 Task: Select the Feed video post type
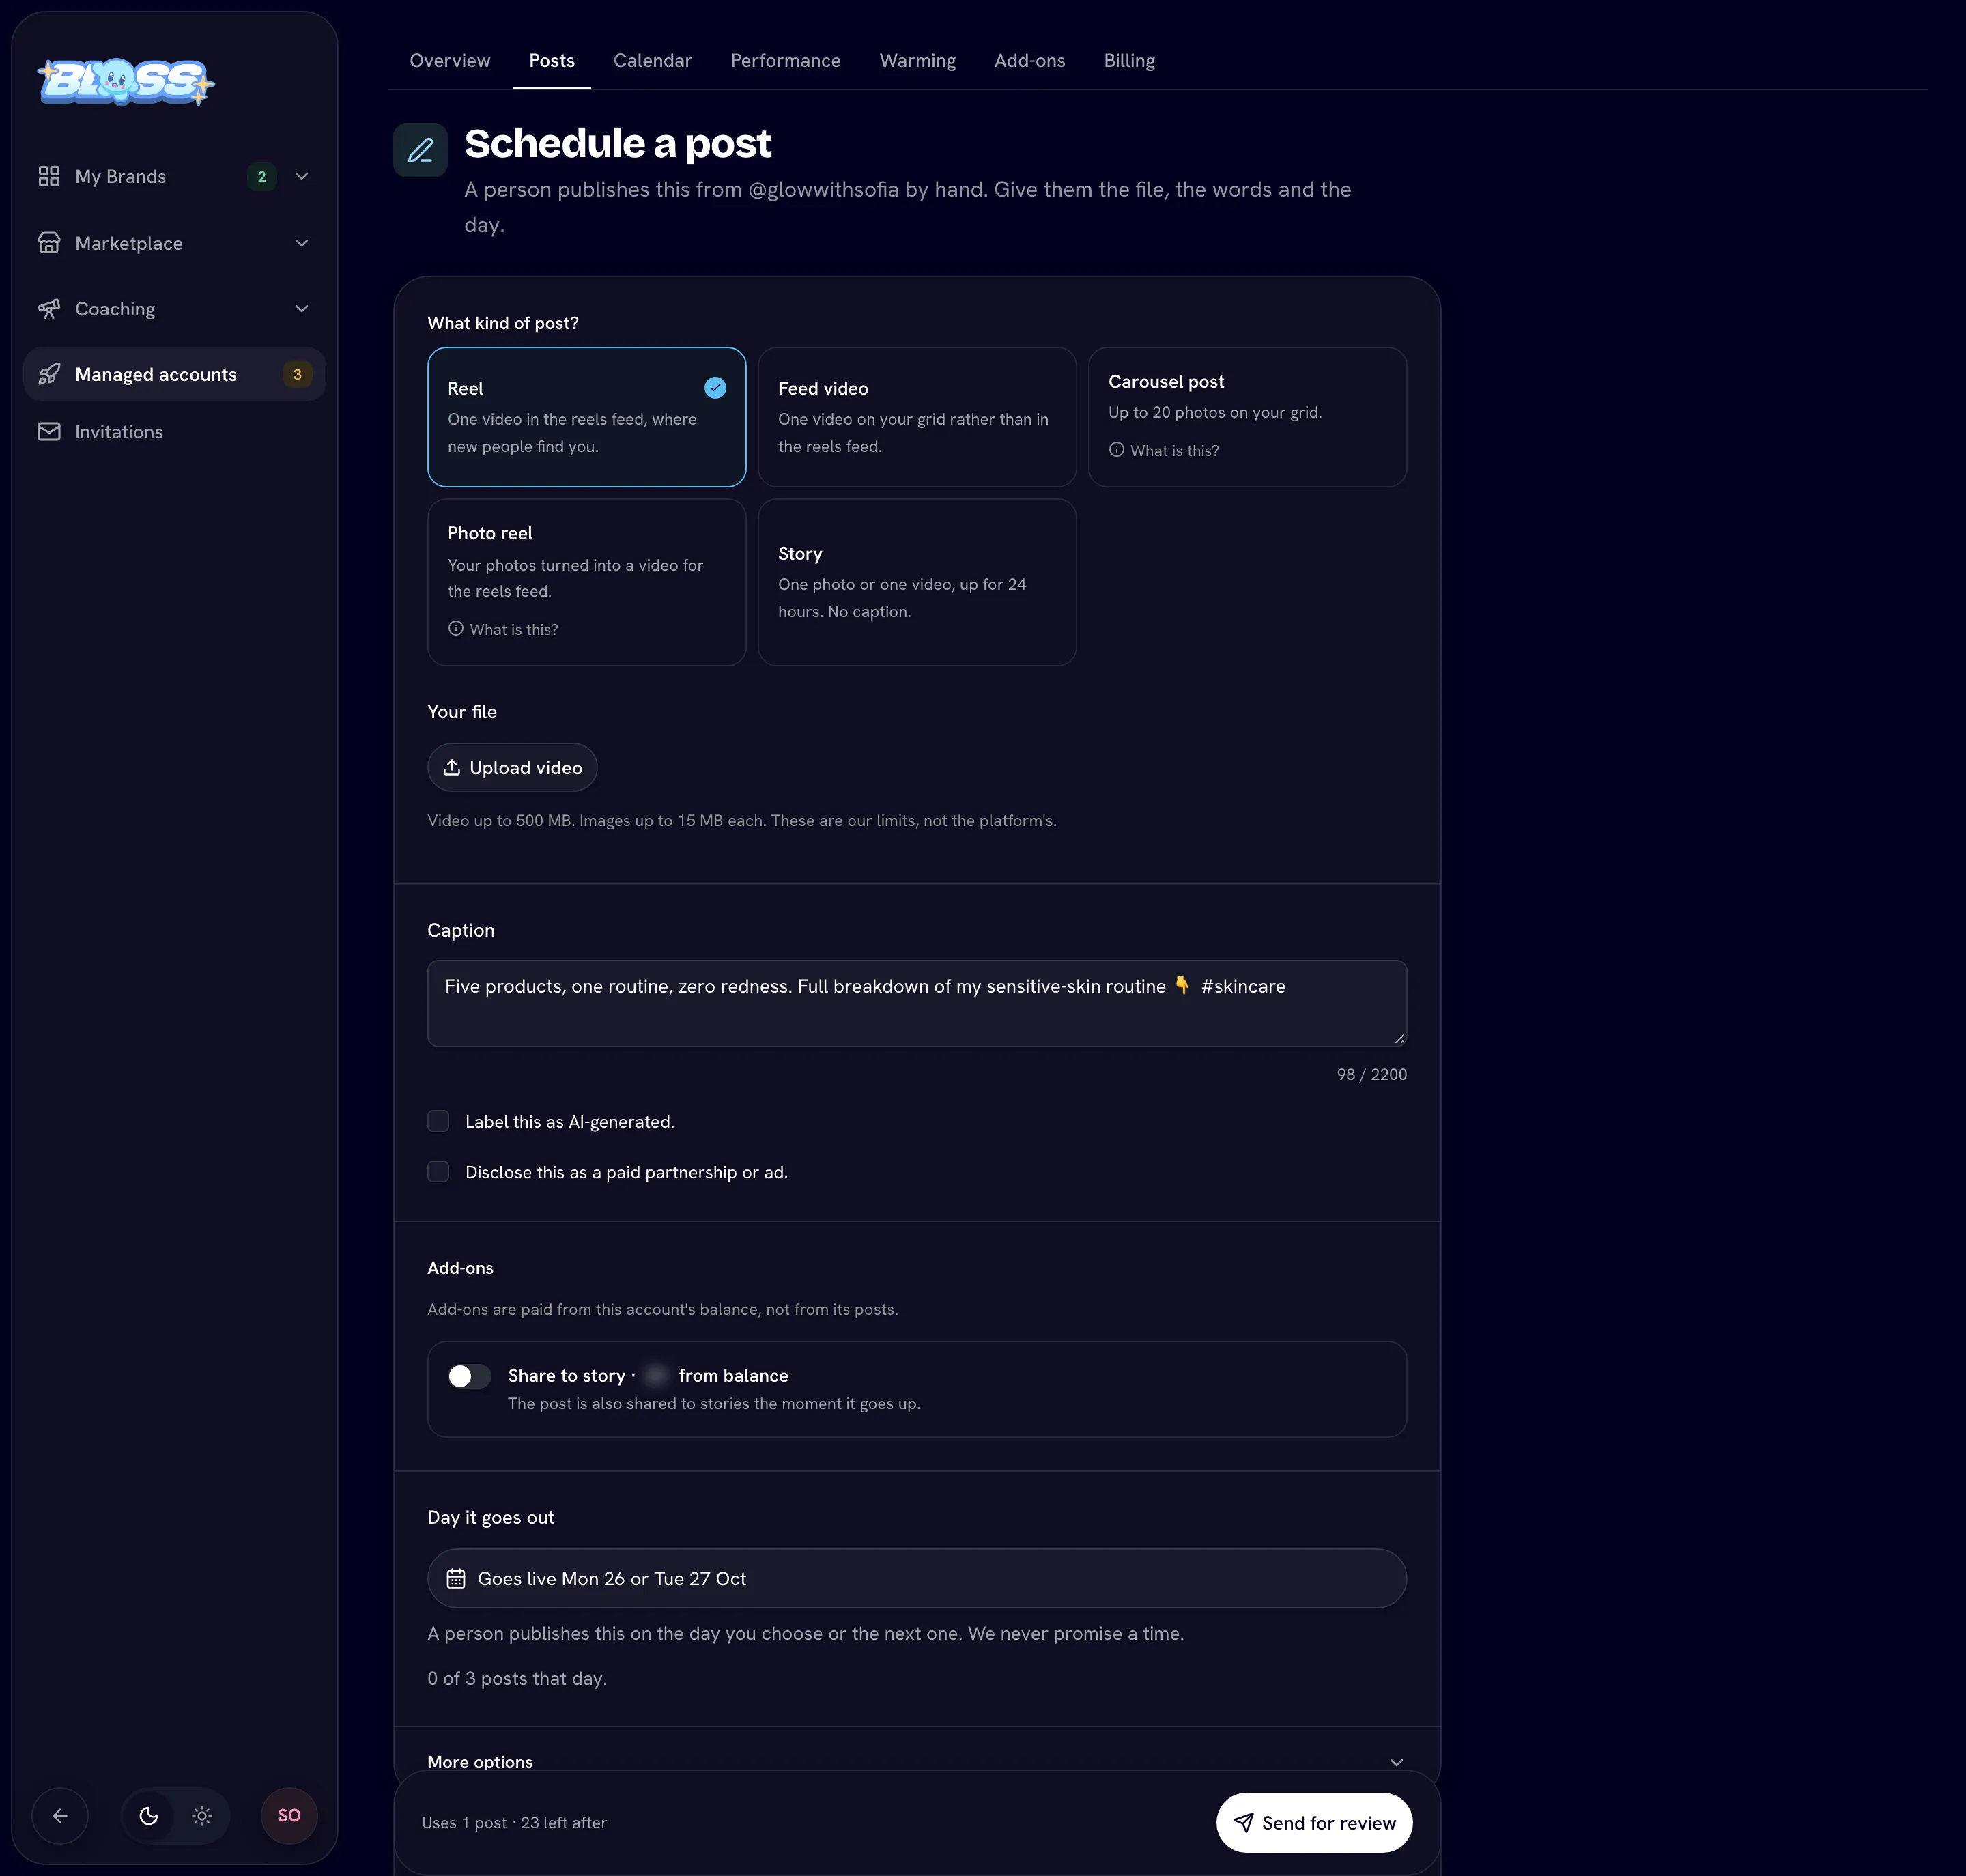(917, 417)
